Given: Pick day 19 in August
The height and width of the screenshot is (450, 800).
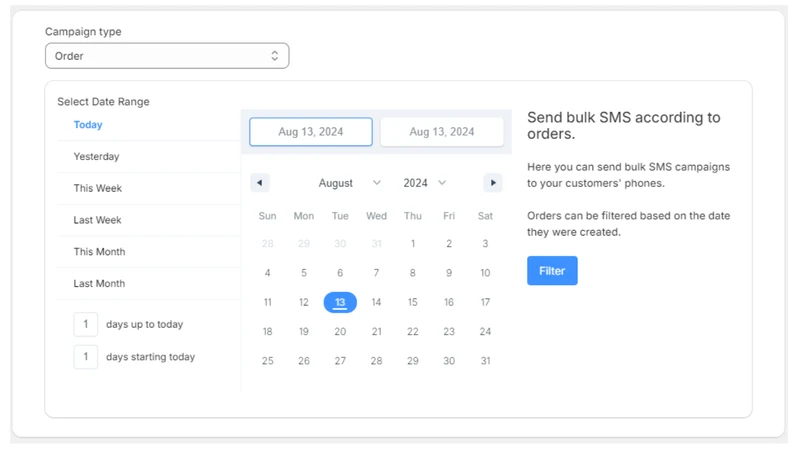Looking at the screenshot, I should point(304,332).
